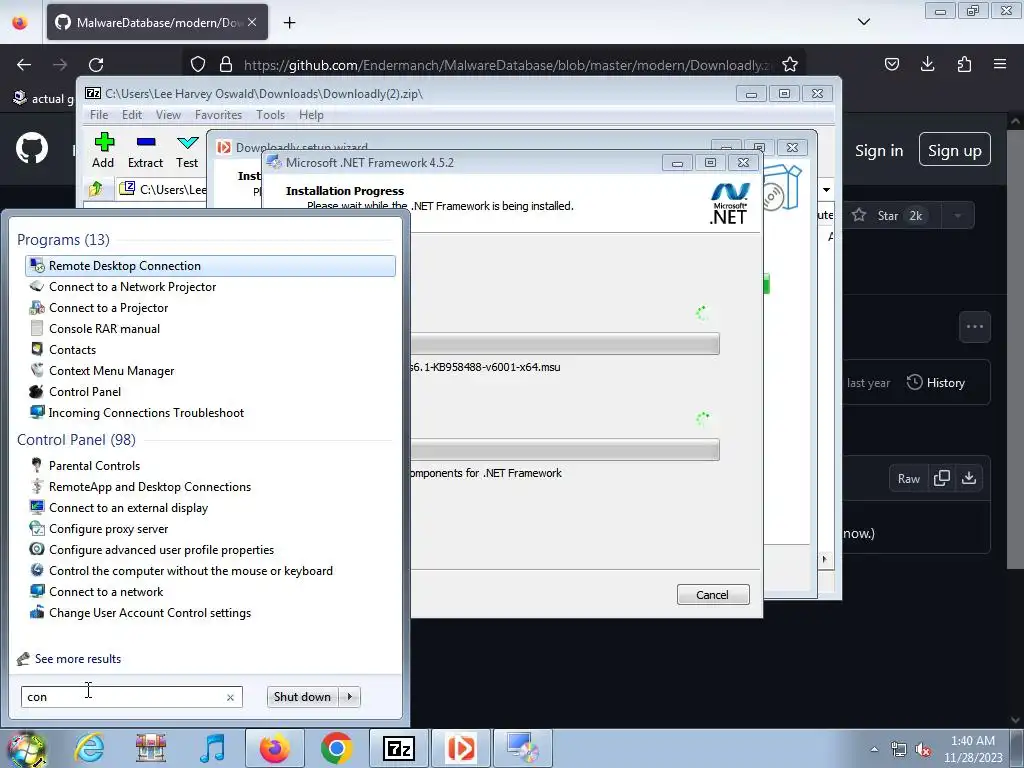Viewport: 1024px width, 768px height.
Task: Click the Raw button on GitHub
Action: pos(908,478)
